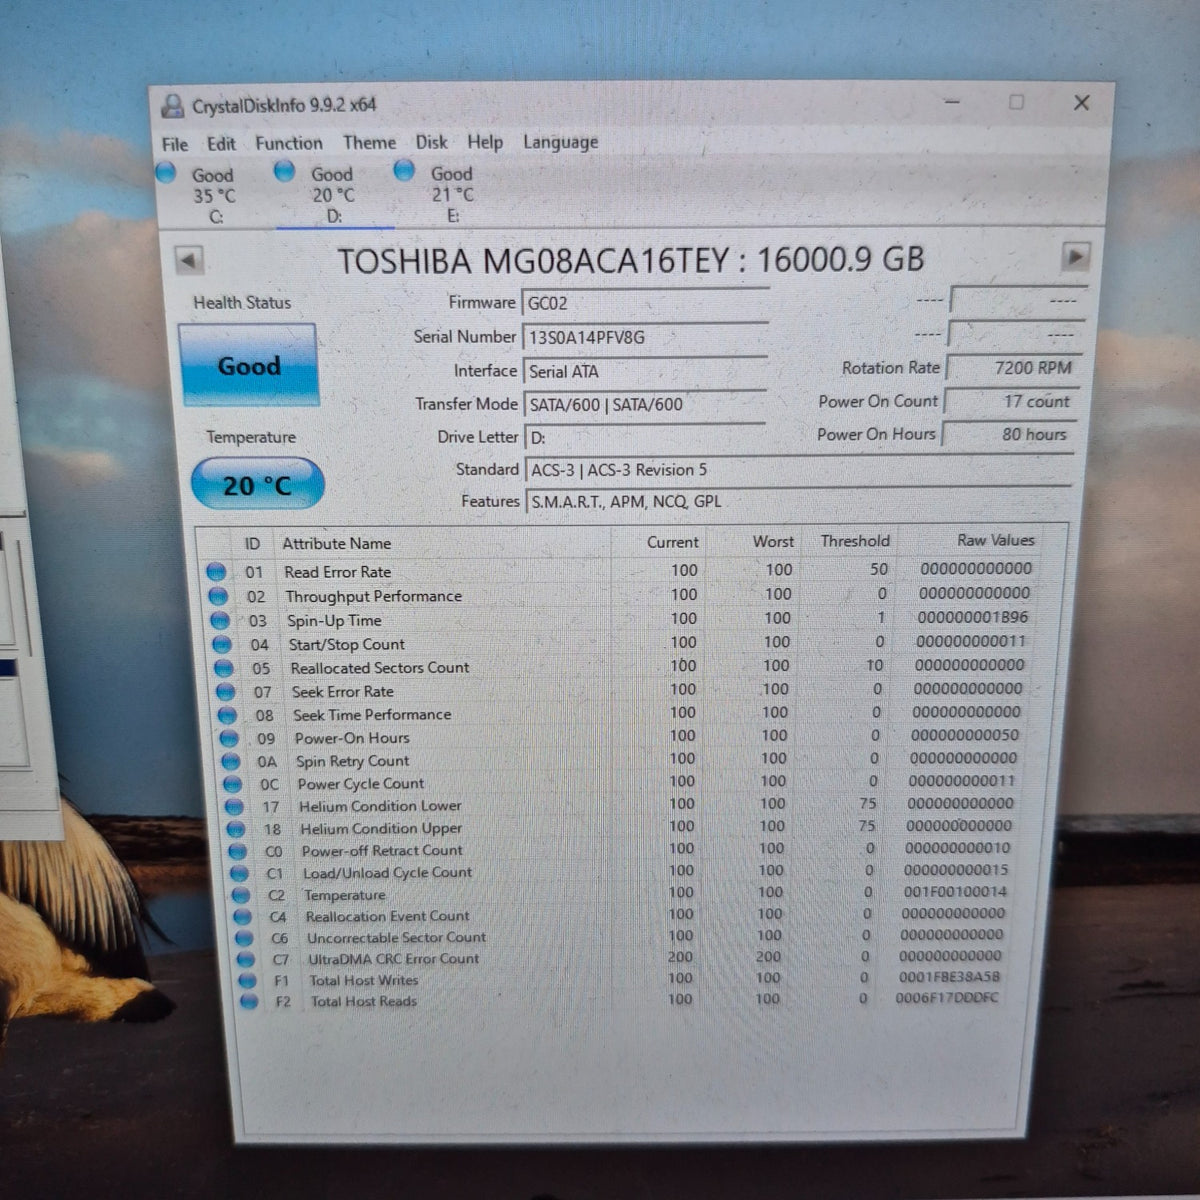Open the Theme menu
Screen dimensions: 1200x1200
tap(369, 143)
